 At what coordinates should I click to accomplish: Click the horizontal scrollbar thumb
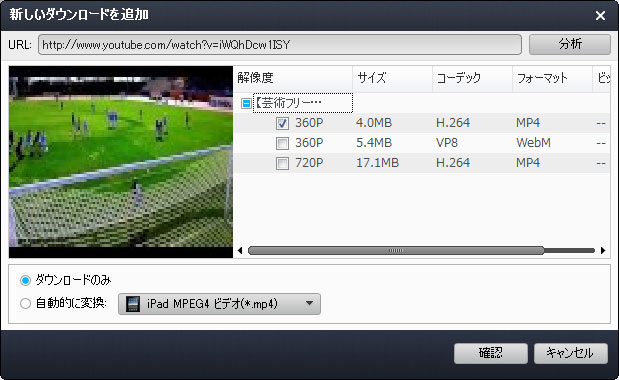pos(396,251)
